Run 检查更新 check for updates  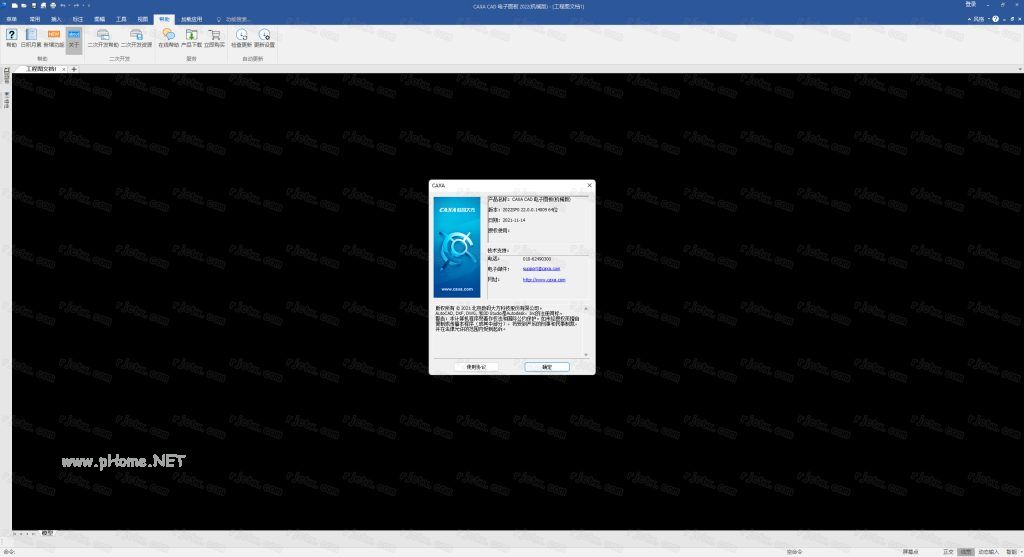(x=243, y=37)
